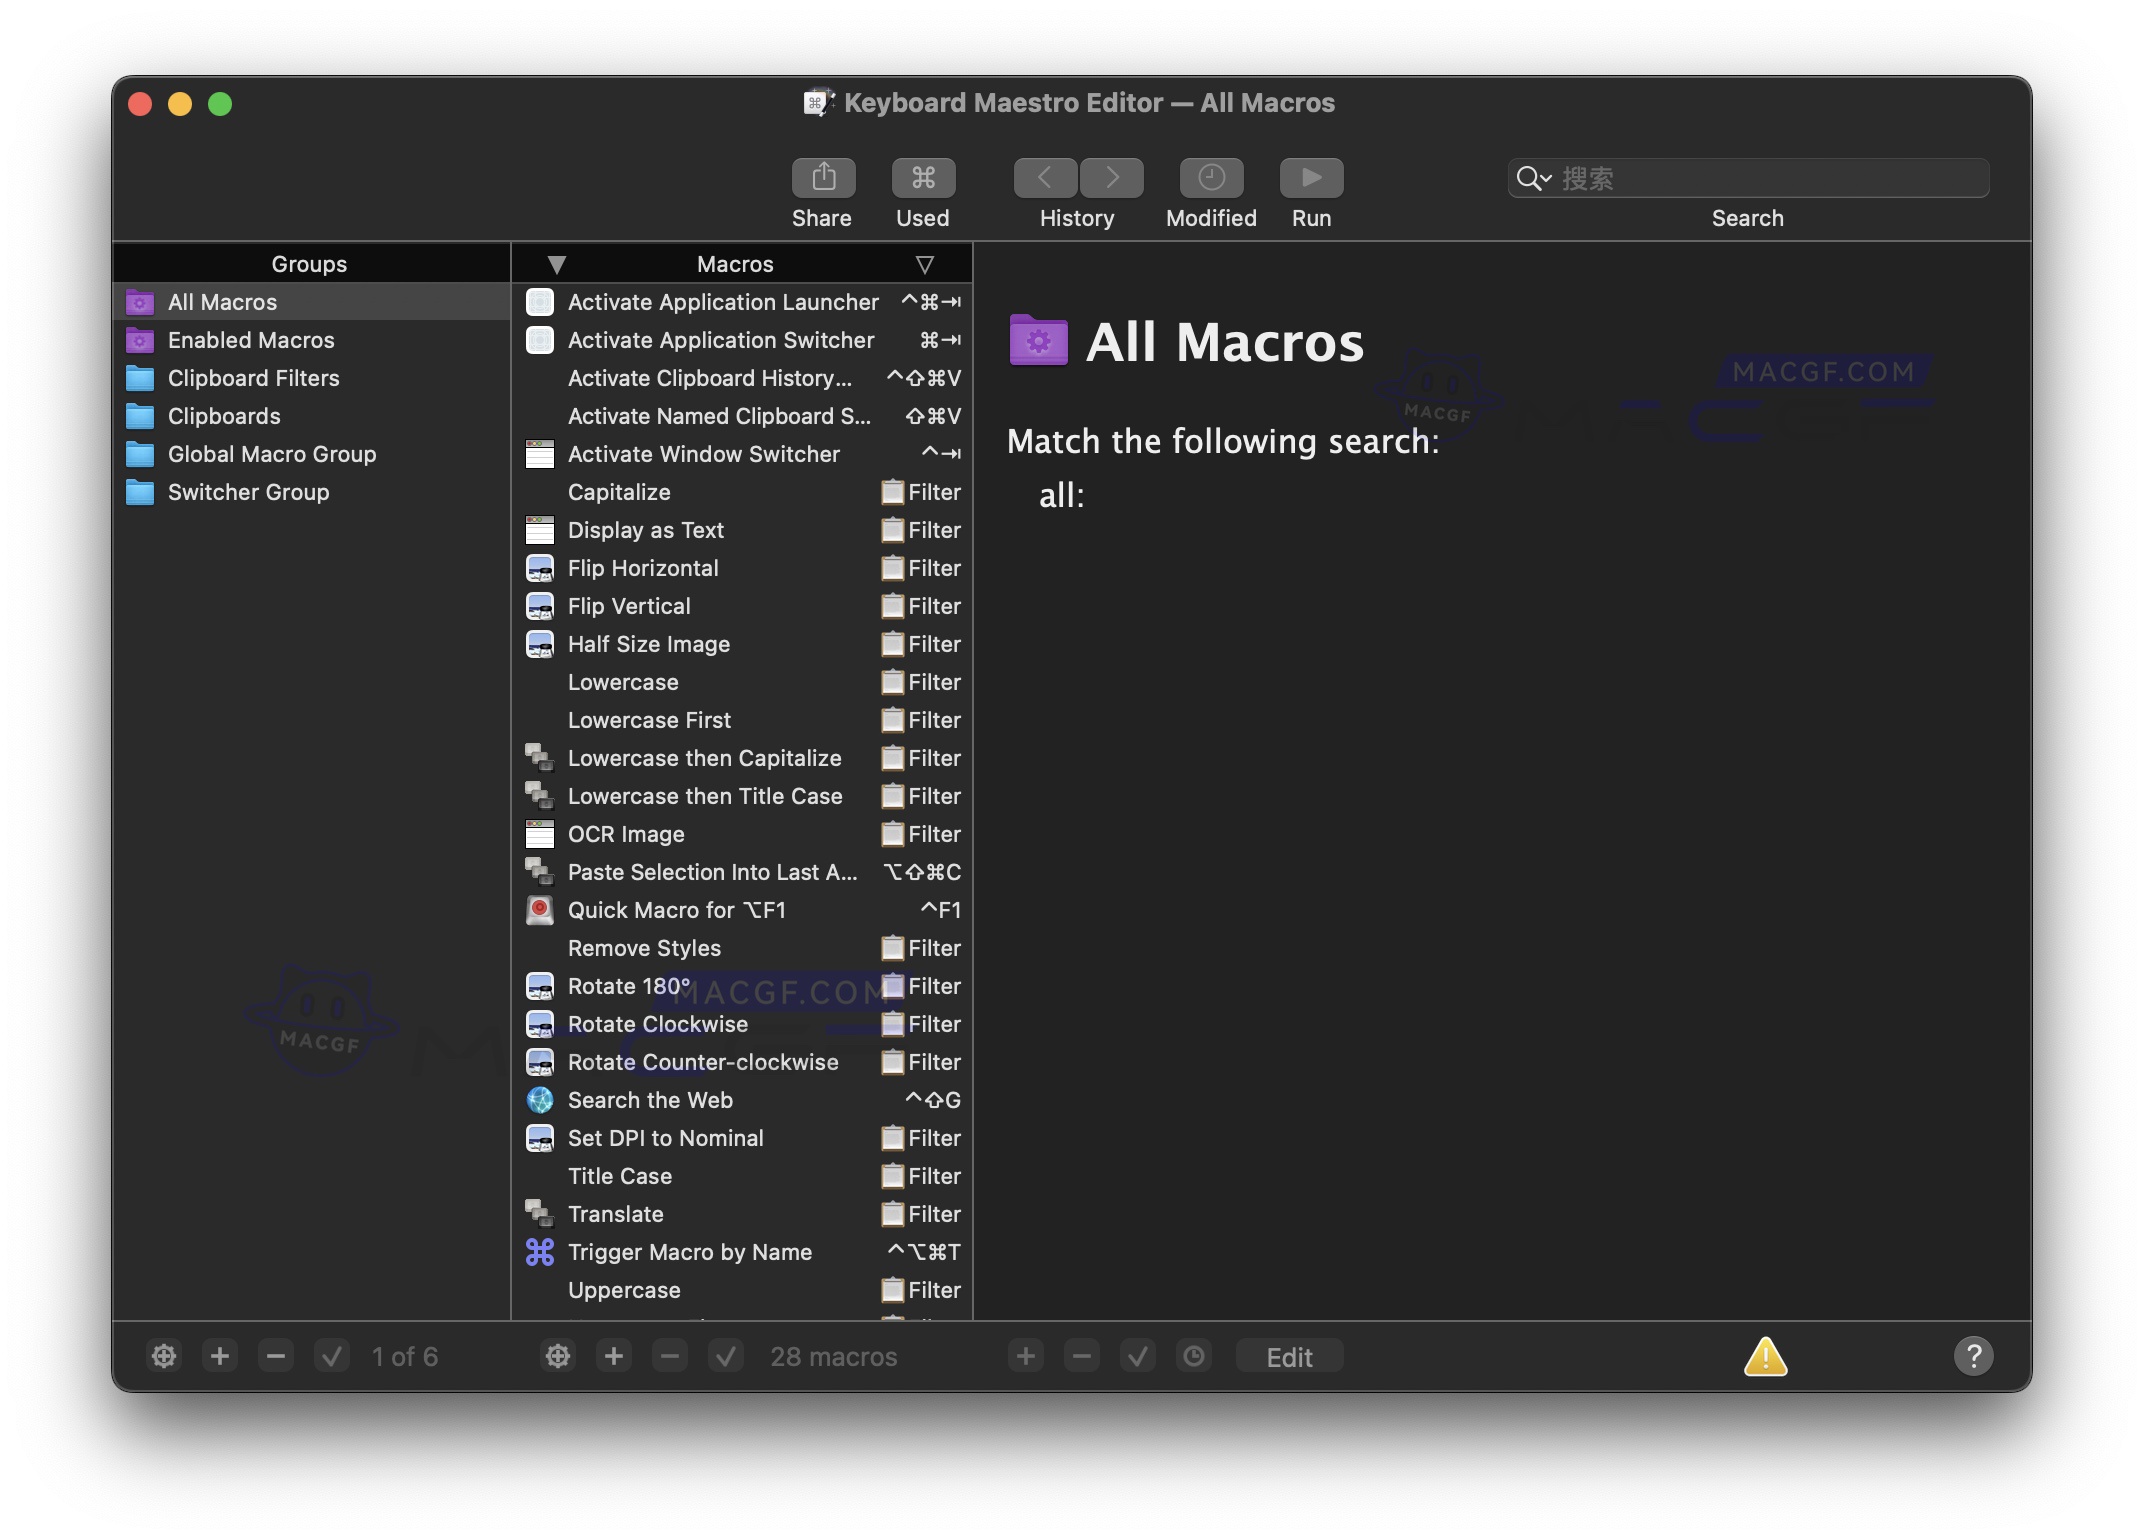2144x1540 pixels.
Task: Select the Enabled Macros group
Action: 252,340
